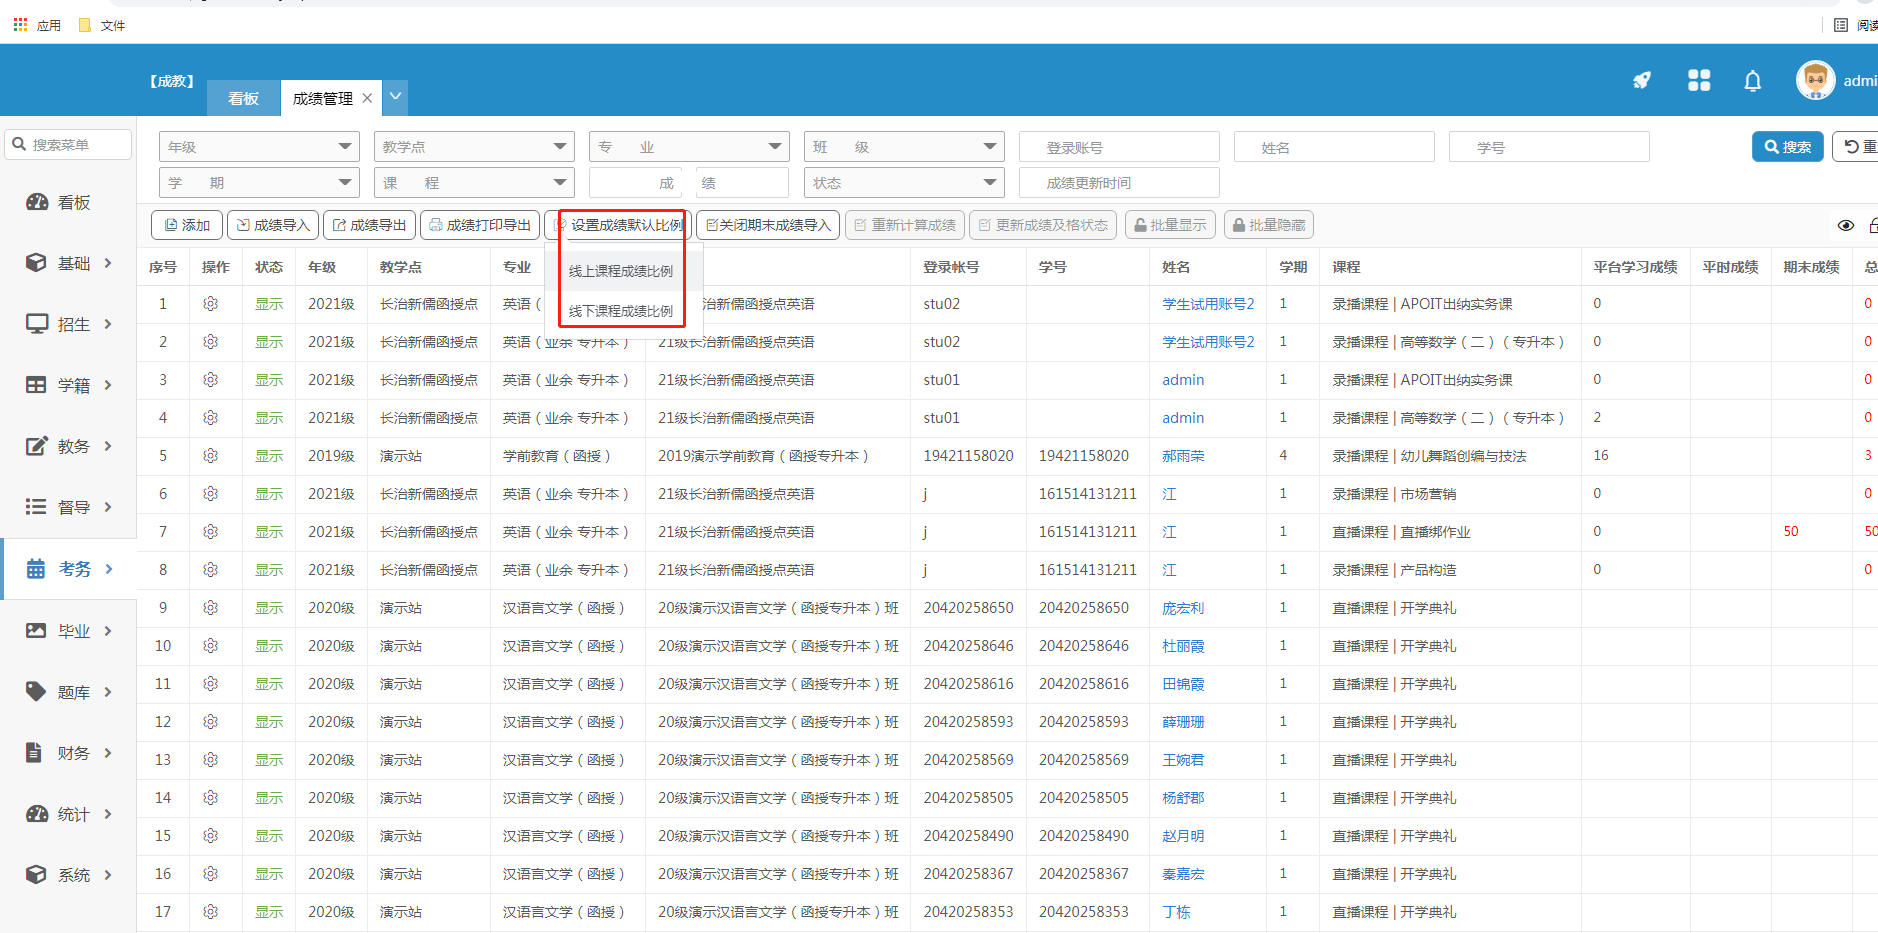Screen dimensions: 1878x933
Task: Click the 搜索 button
Action: [1787, 147]
